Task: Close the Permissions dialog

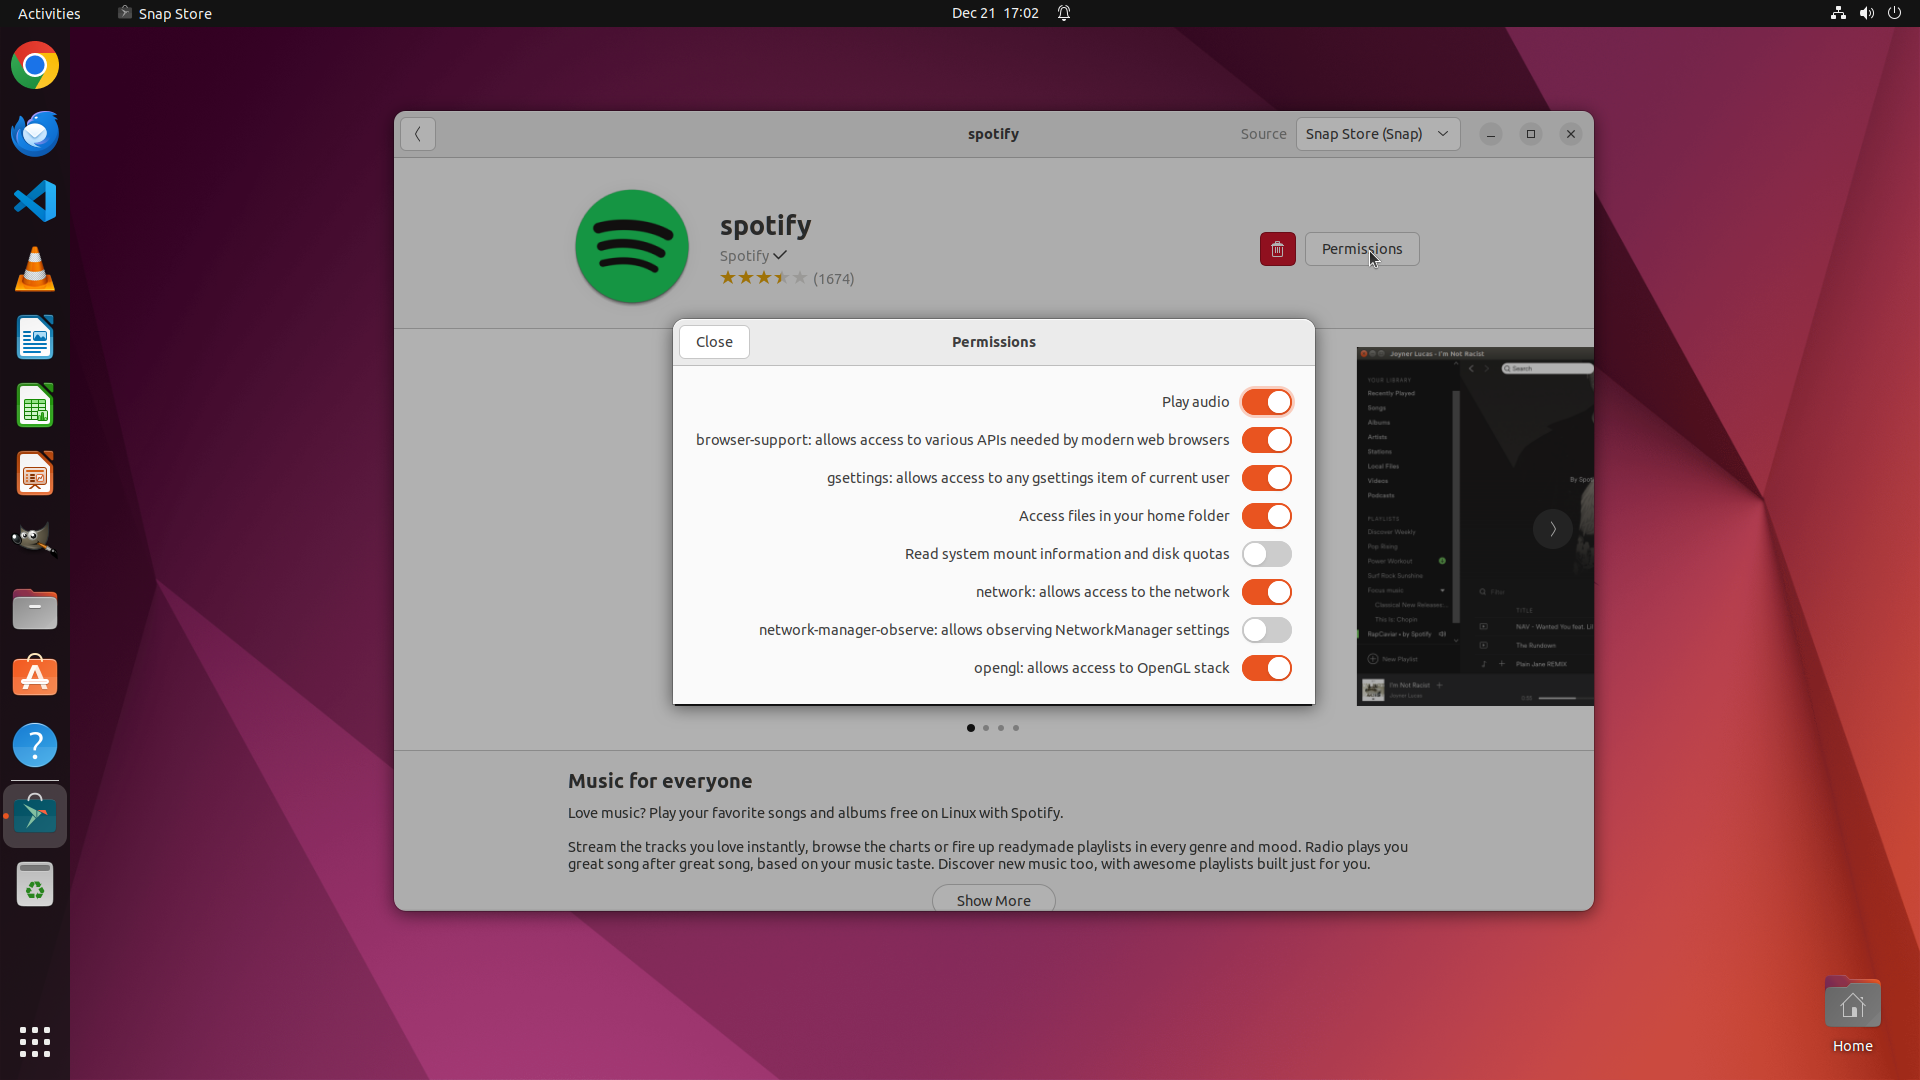Action: tap(714, 342)
